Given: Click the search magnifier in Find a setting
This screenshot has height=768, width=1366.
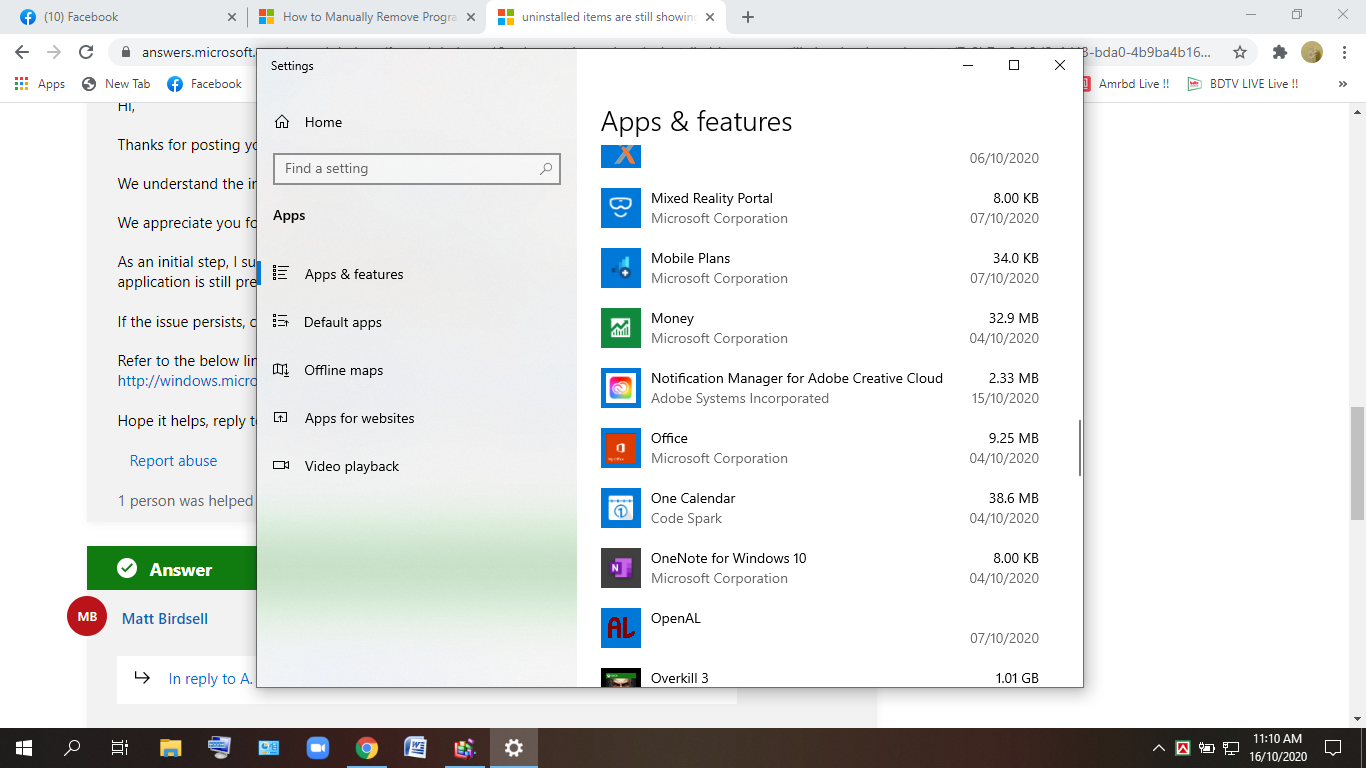Looking at the screenshot, I should click(546, 169).
